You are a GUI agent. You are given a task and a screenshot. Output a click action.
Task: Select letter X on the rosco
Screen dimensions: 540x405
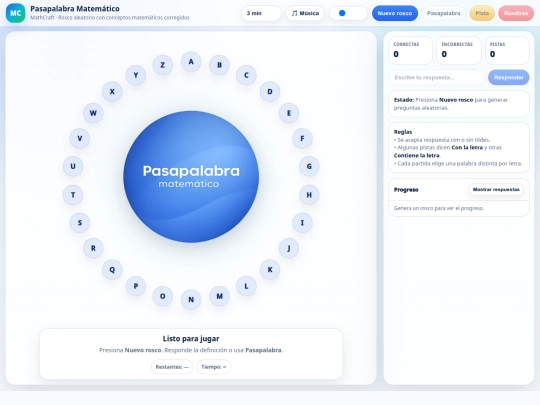pos(112,92)
